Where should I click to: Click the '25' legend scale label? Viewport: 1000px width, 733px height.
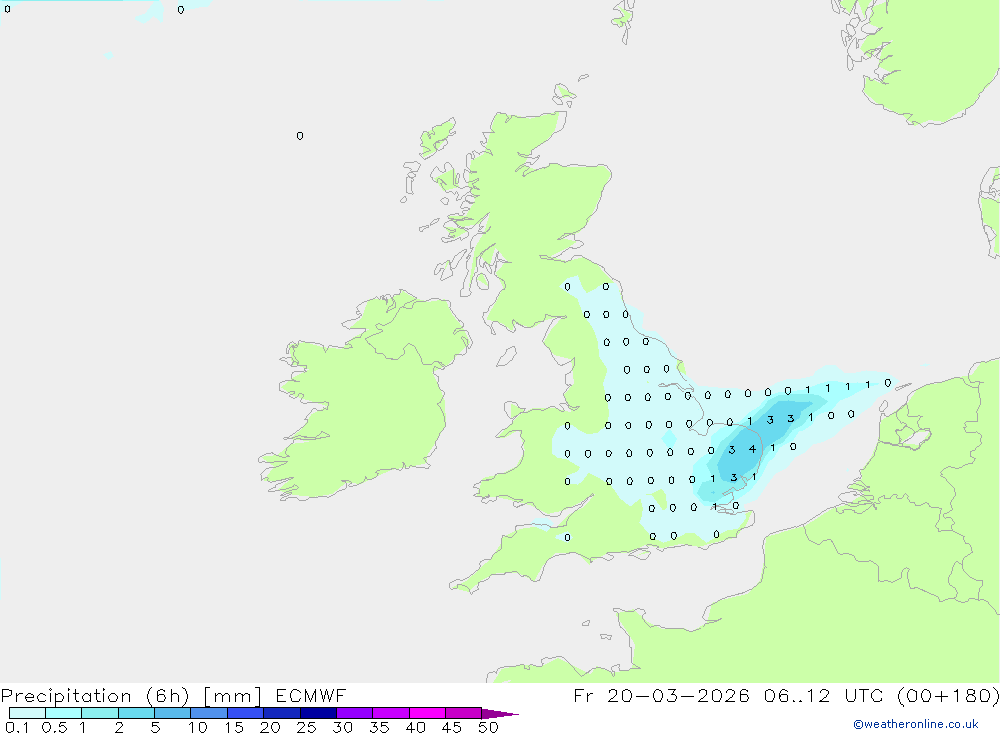point(306,727)
